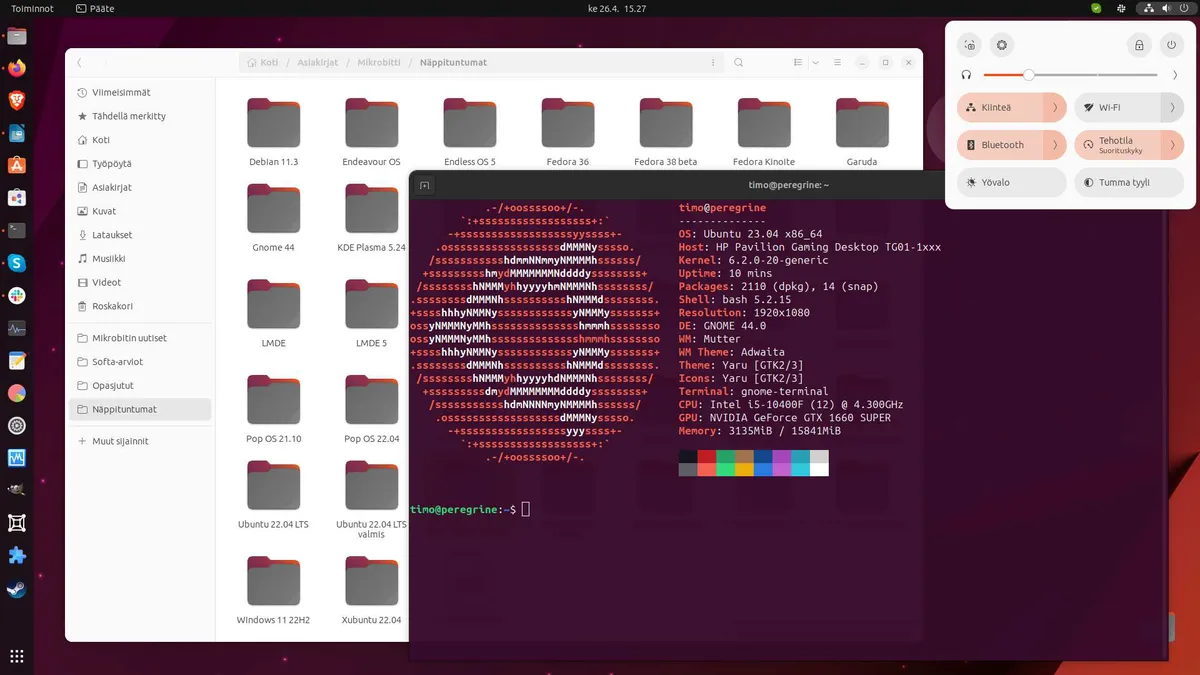Click the power icon in quick settings
The height and width of the screenshot is (675, 1200).
coord(1171,44)
